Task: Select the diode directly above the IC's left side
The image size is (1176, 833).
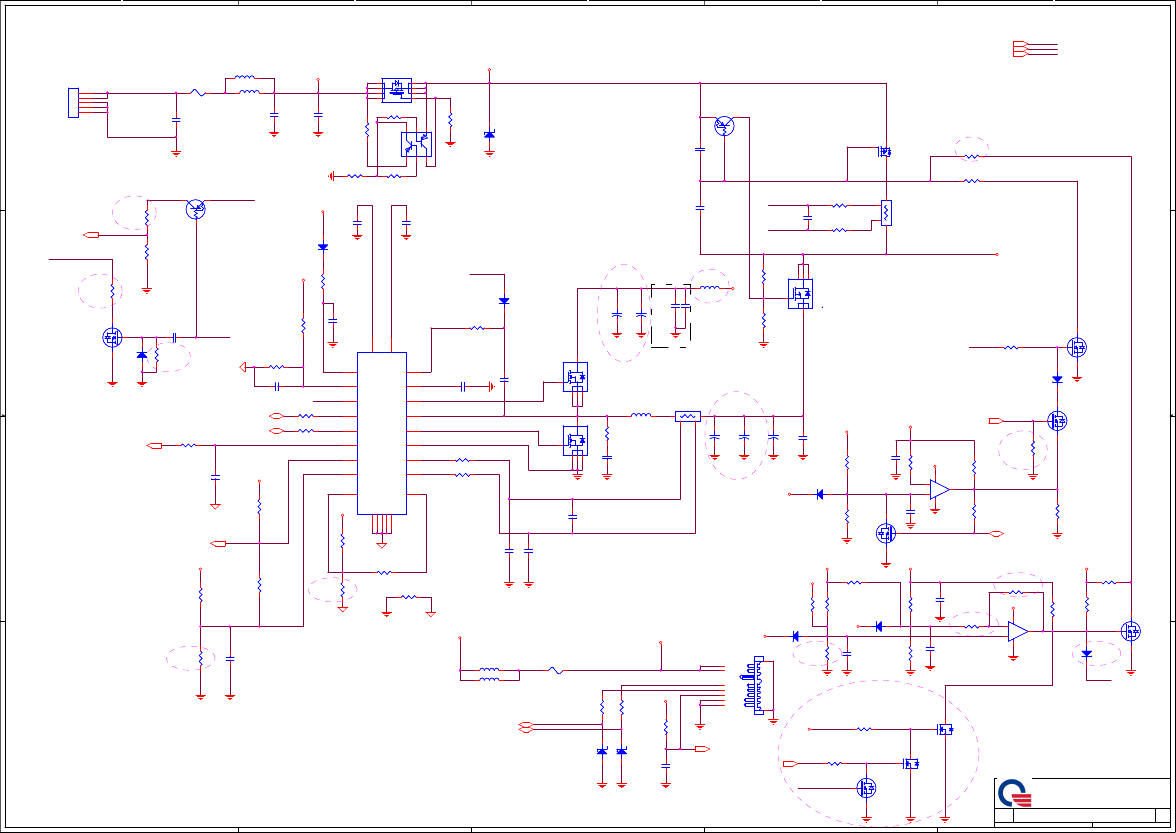Action: coord(323,247)
